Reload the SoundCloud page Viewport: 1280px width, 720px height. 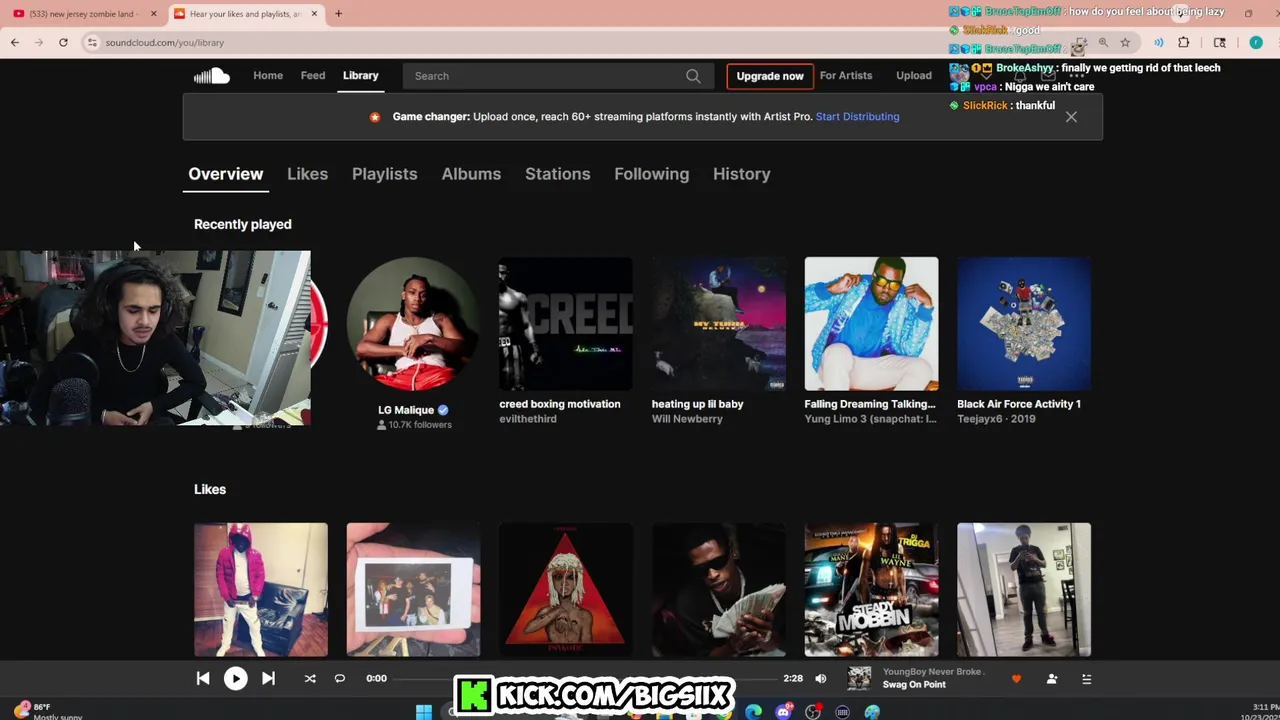63,42
